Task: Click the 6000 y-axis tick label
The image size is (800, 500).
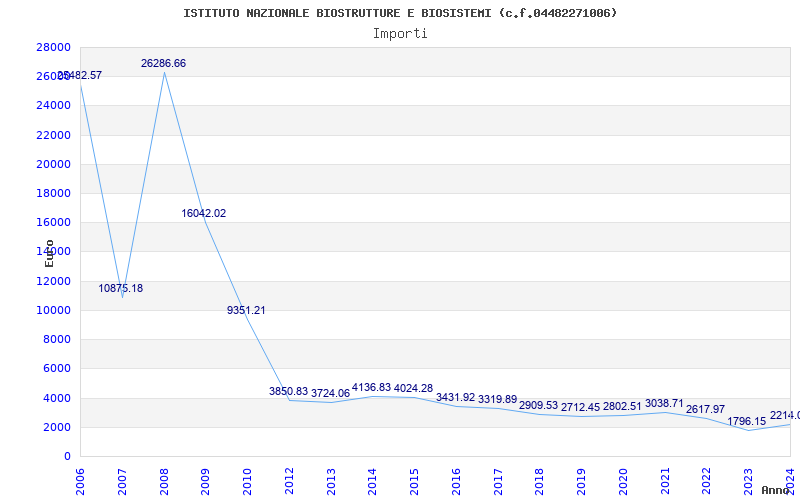Action: click(56, 368)
